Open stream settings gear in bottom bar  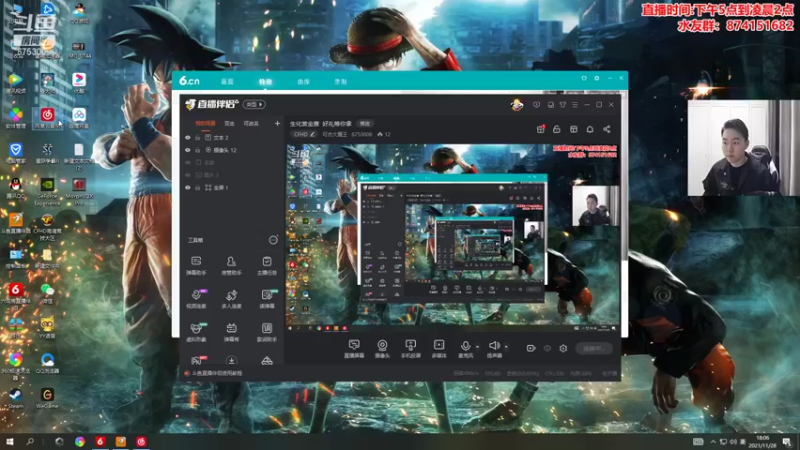click(563, 348)
